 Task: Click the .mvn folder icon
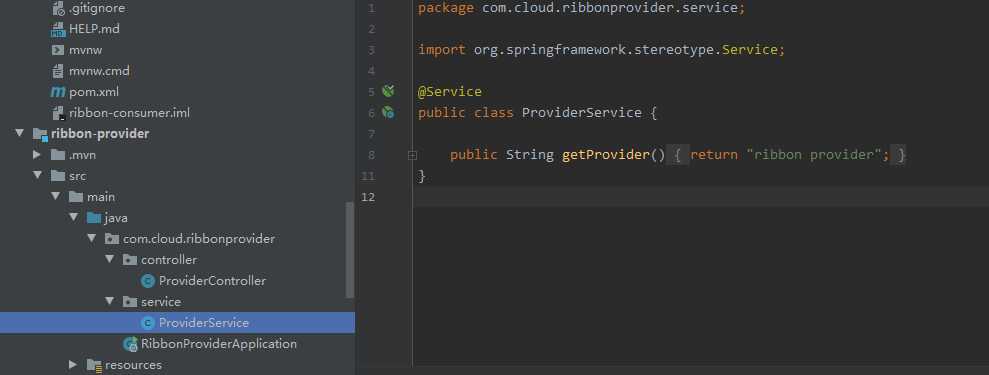[58, 154]
